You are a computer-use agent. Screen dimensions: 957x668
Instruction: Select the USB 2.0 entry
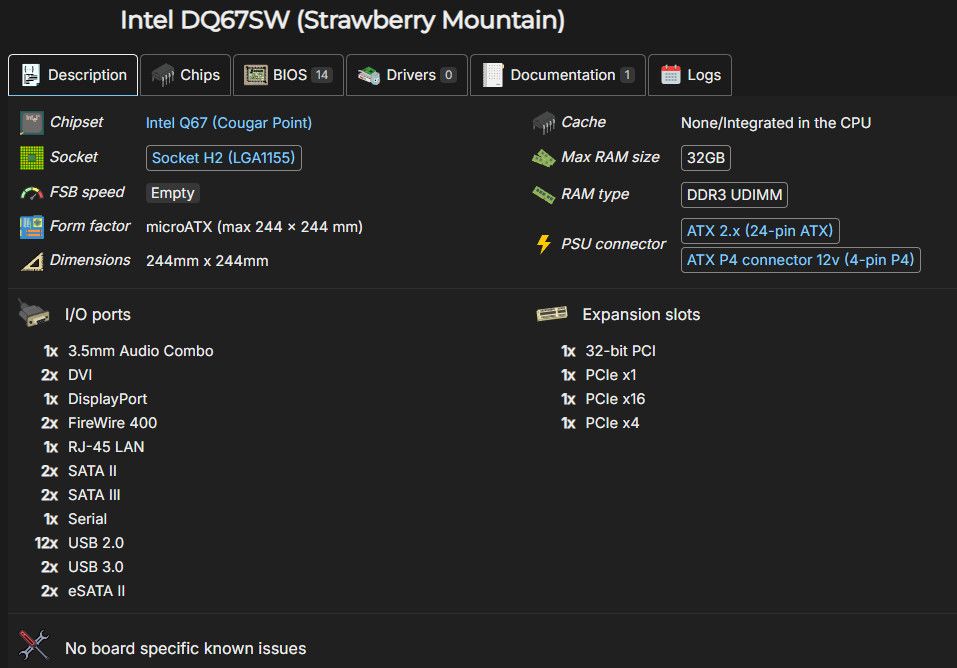(96, 543)
